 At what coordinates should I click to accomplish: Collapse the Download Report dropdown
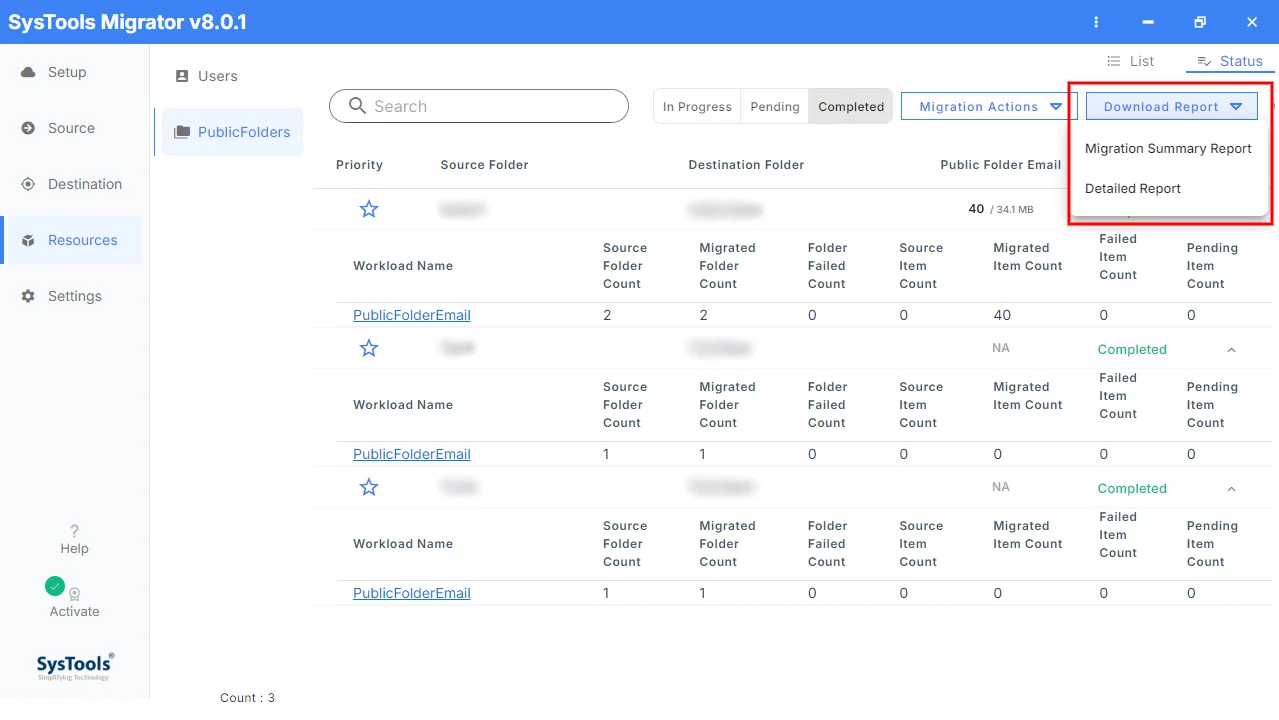coord(1172,107)
